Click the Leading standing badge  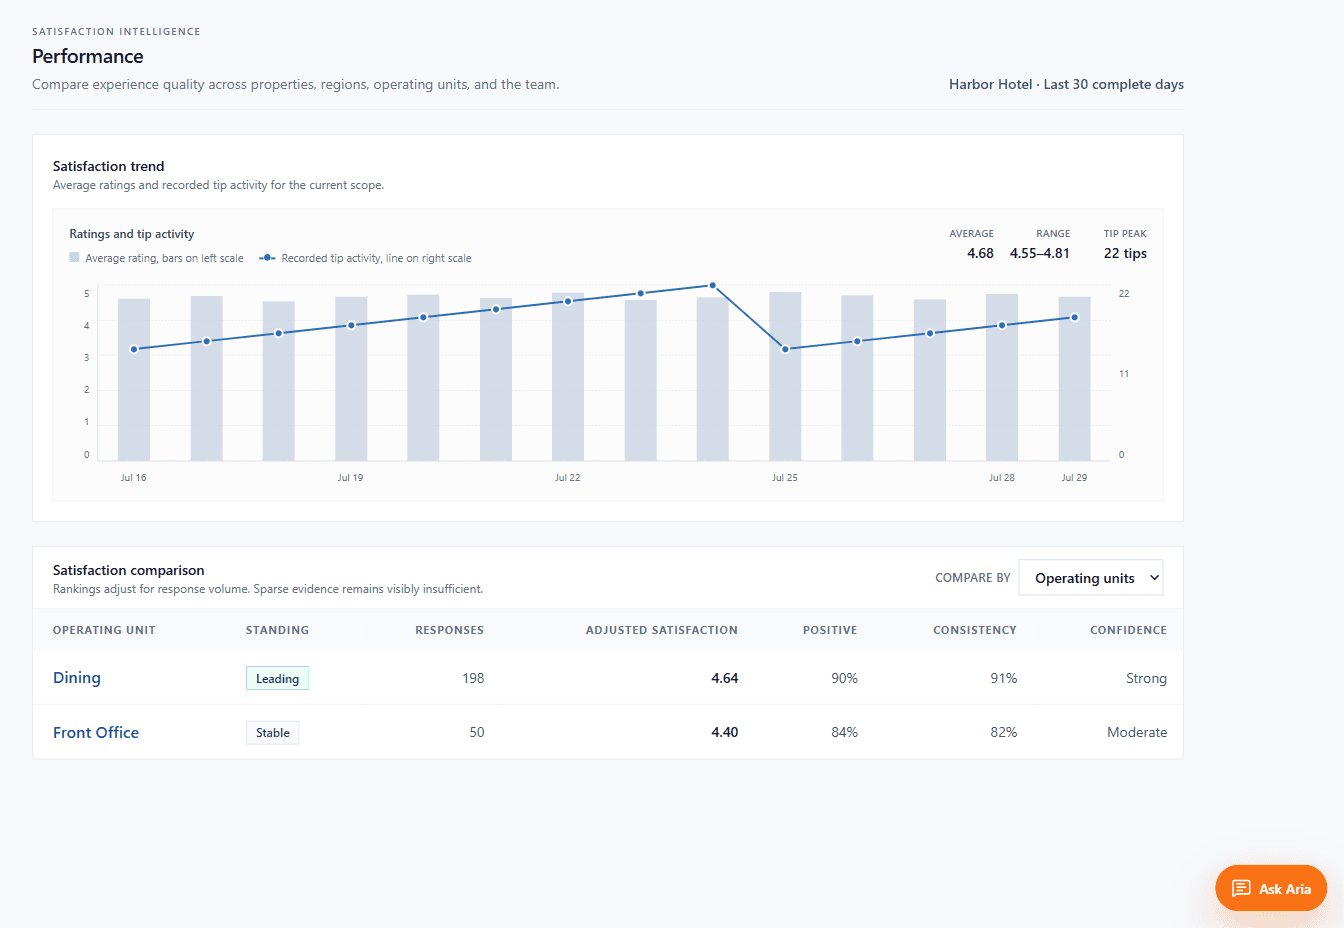(x=277, y=678)
